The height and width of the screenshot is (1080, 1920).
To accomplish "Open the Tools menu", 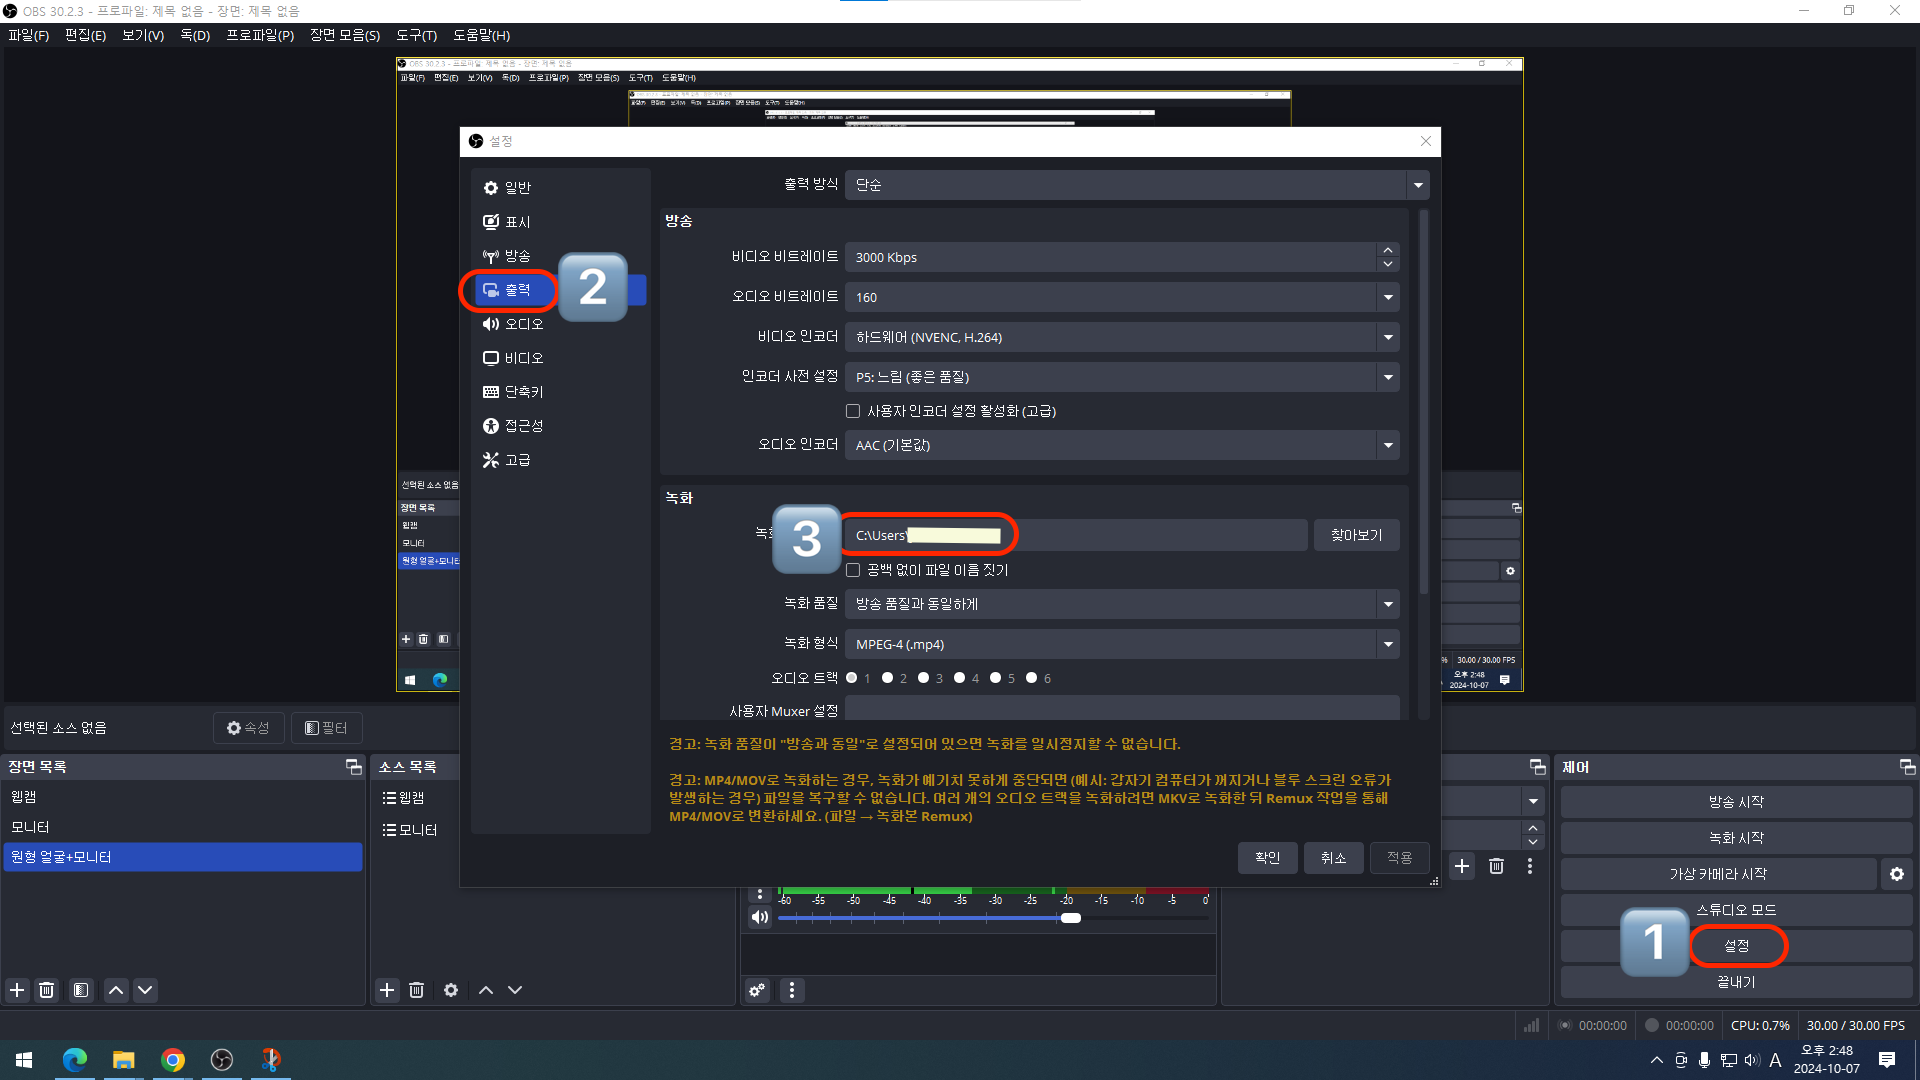I will pyautogui.click(x=416, y=35).
